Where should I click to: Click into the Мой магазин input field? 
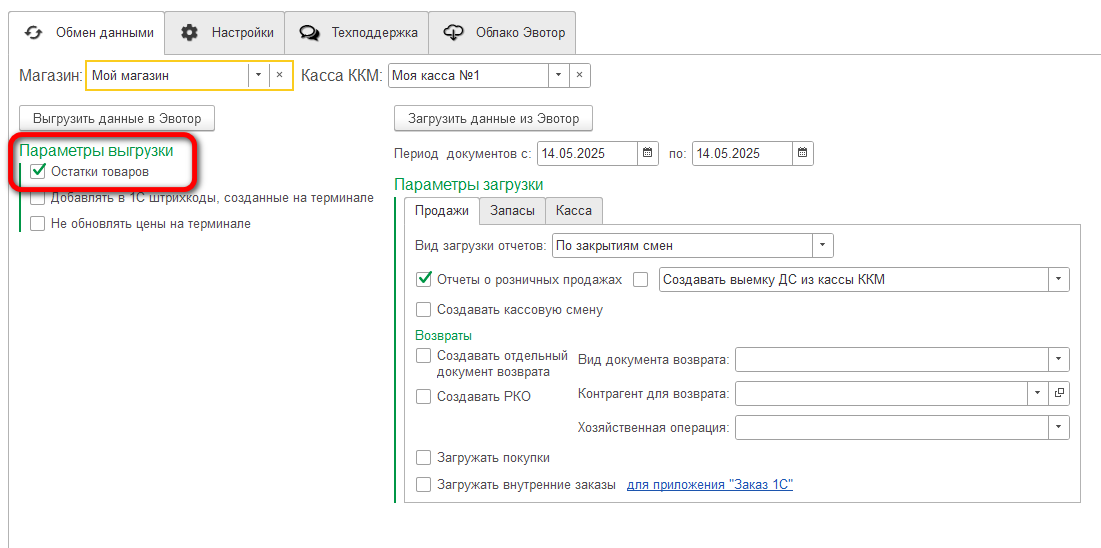click(x=167, y=75)
